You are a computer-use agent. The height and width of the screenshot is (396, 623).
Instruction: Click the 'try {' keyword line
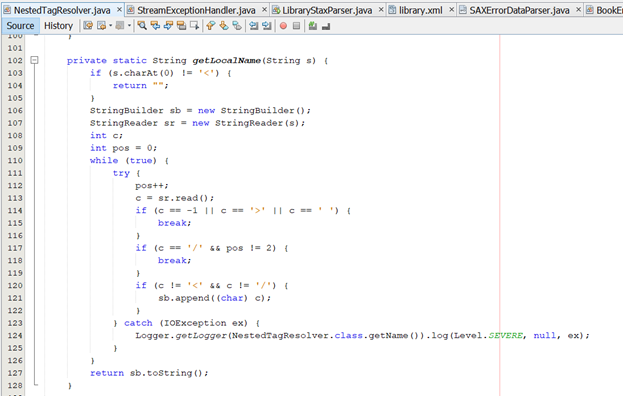[x=126, y=173]
